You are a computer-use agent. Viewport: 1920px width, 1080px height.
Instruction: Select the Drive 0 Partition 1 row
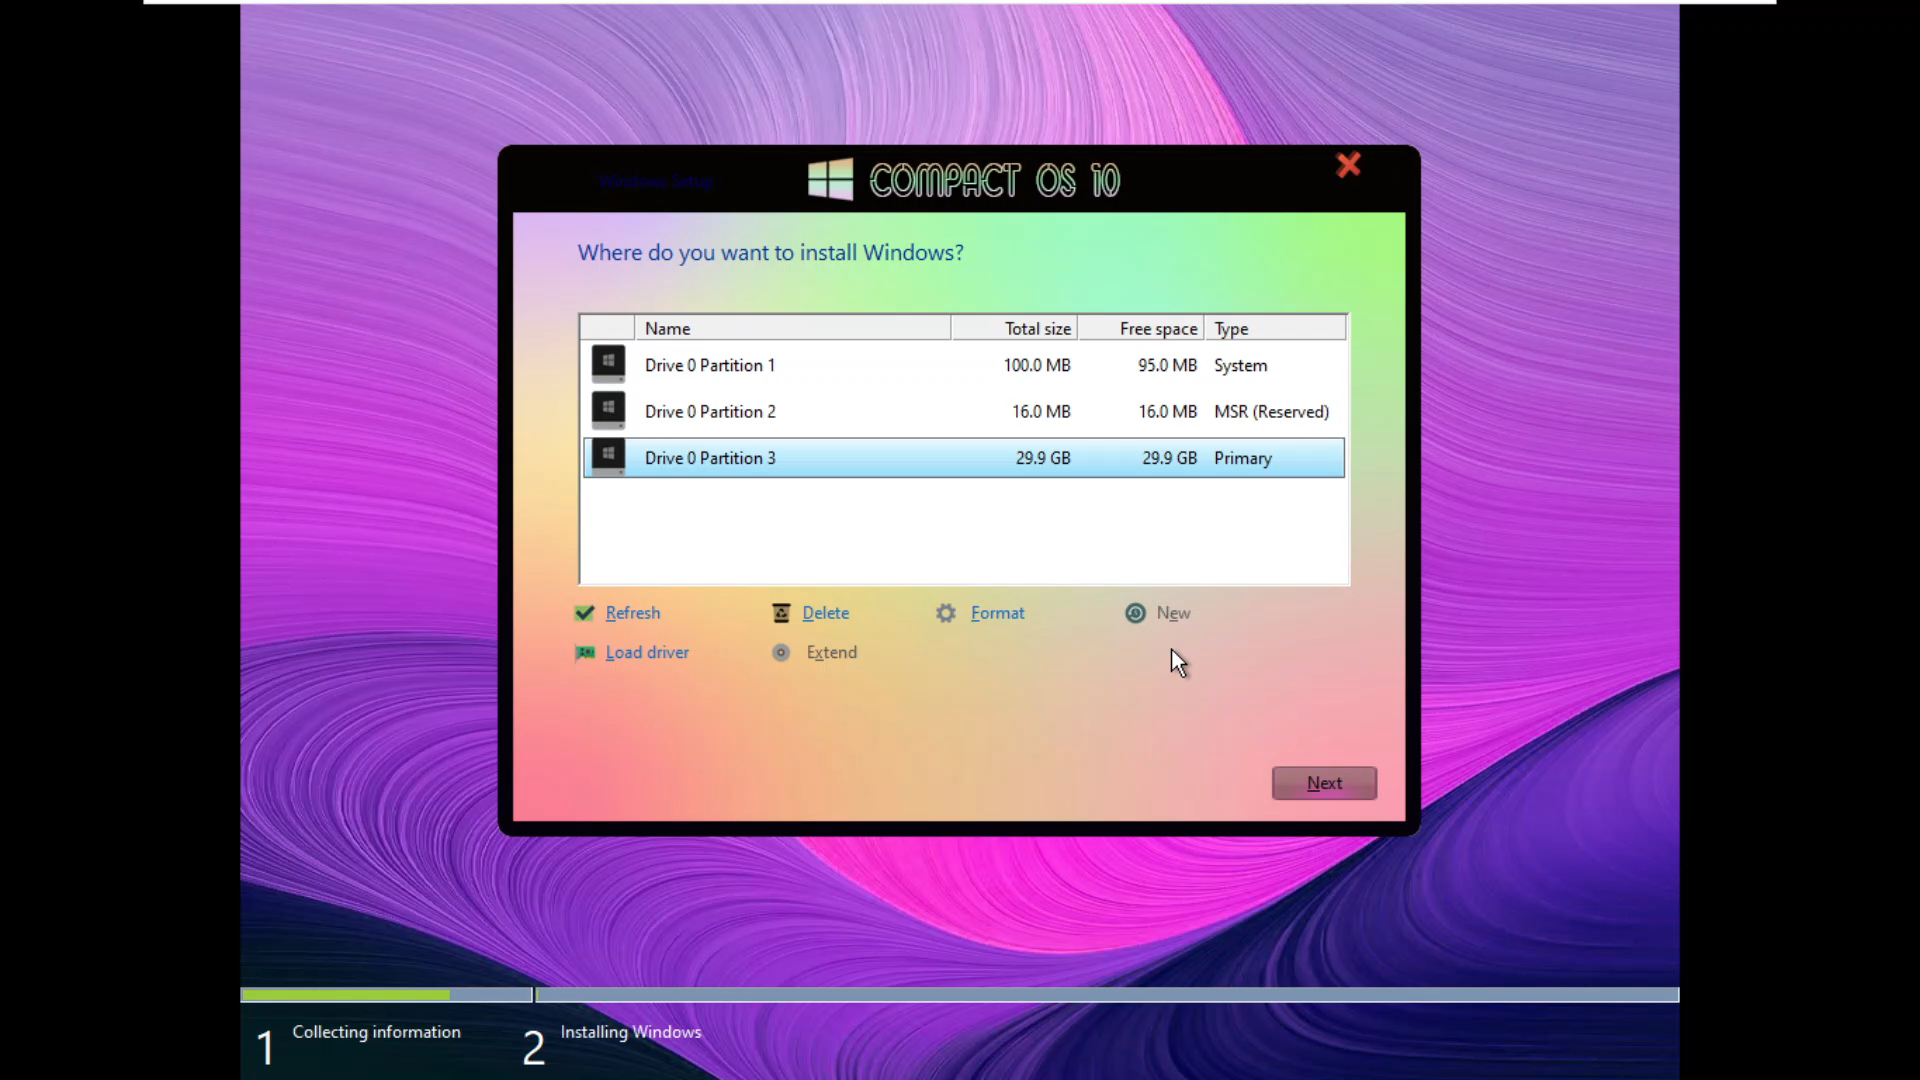click(964, 365)
